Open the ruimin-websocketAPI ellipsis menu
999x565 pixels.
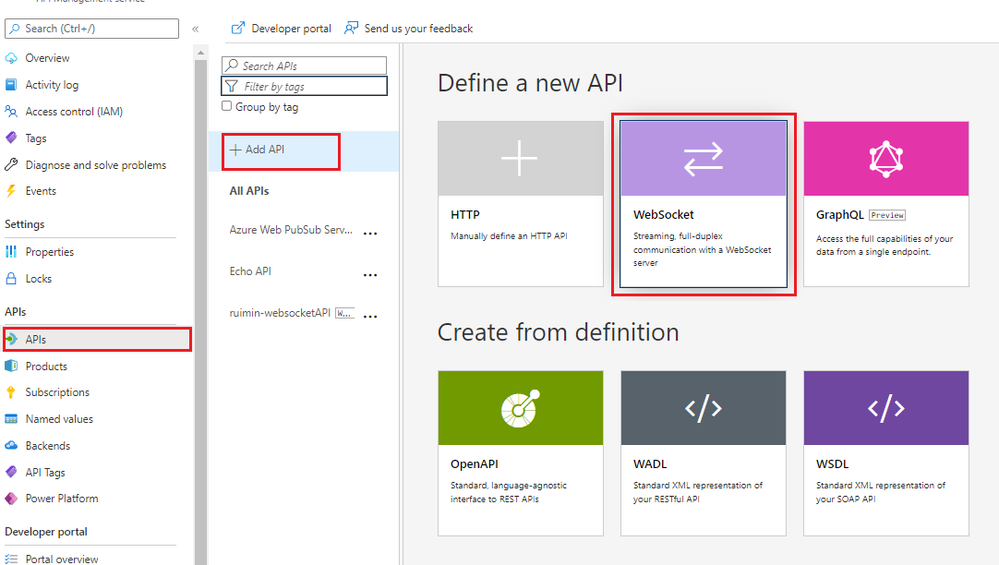(370, 316)
